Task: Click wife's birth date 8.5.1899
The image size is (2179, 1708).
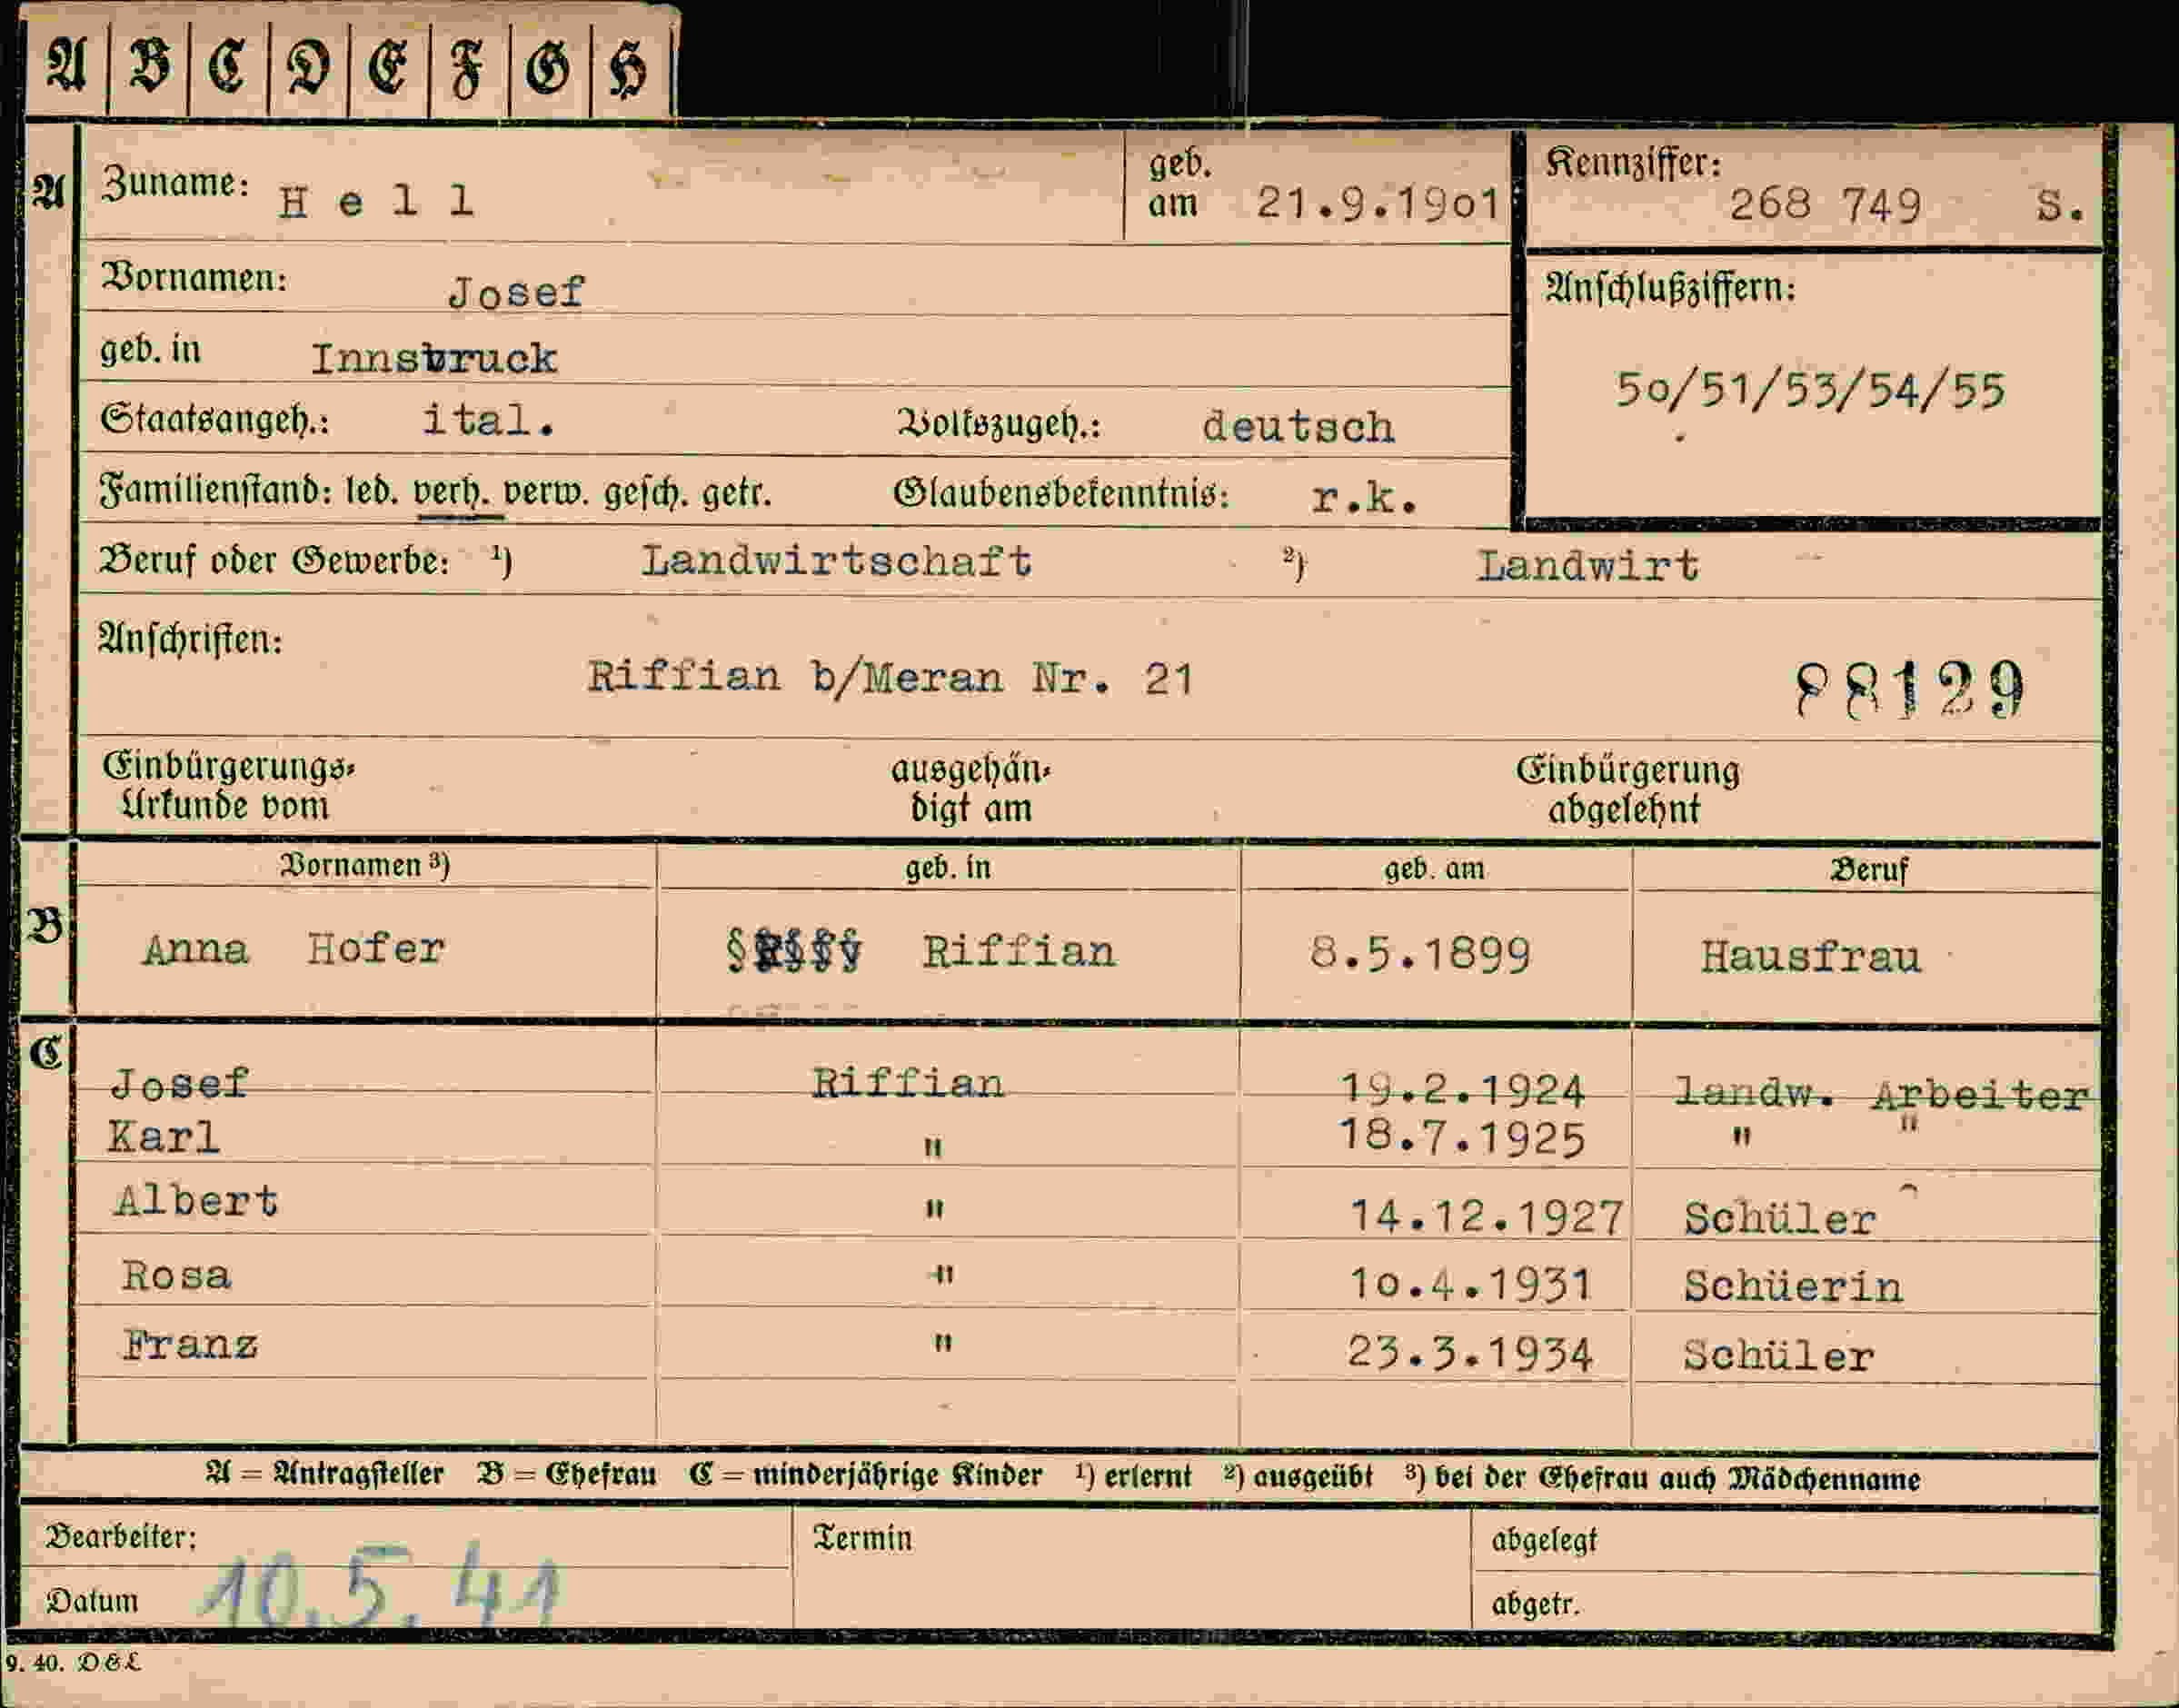Action: tap(1420, 955)
